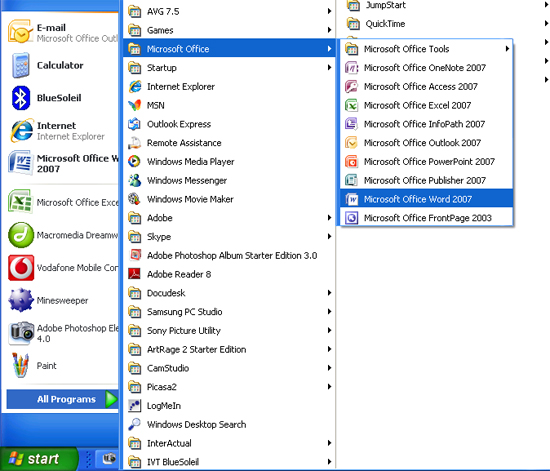Click the Calculator icon in Start menu
This screenshot has width=550, height=471.
pyautogui.click(x=21, y=65)
